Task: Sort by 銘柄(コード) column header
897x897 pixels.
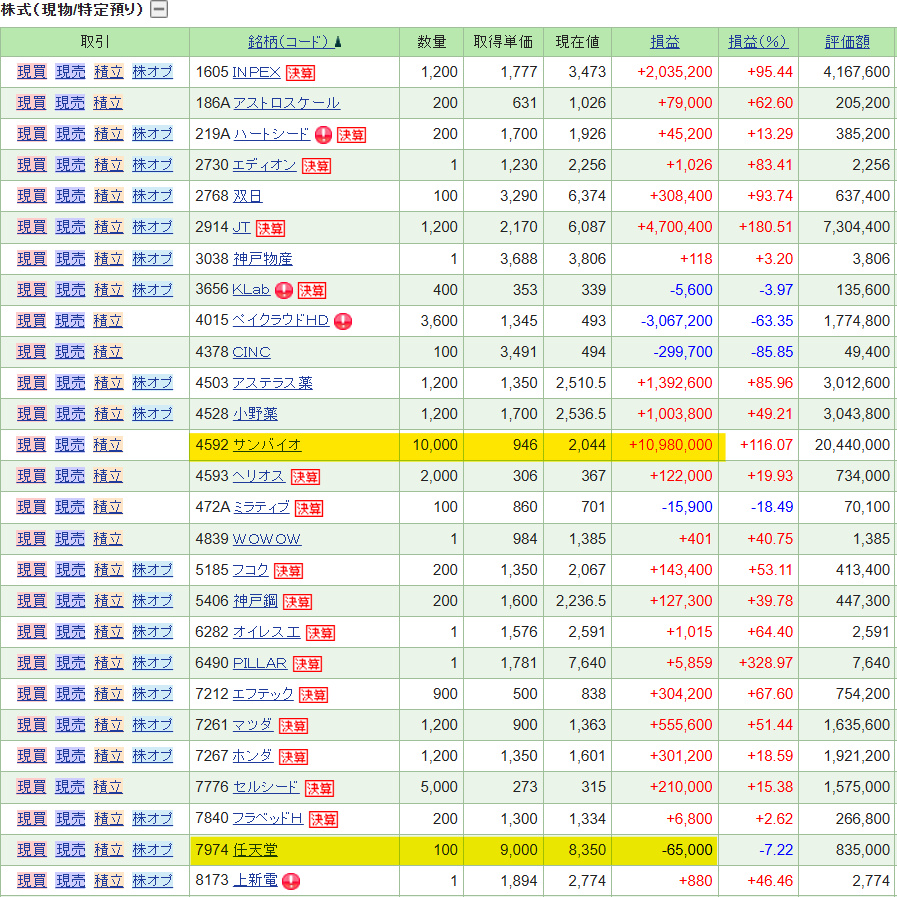Action: click(289, 42)
